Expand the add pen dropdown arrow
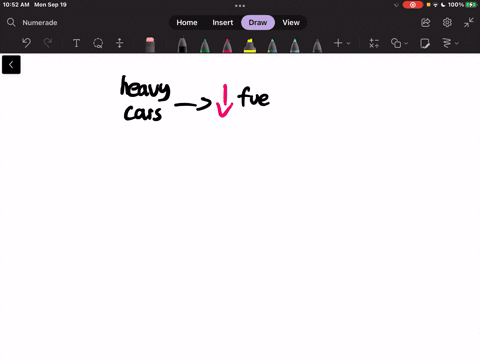The height and width of the screenshot is (360, 480). (348, 43)
